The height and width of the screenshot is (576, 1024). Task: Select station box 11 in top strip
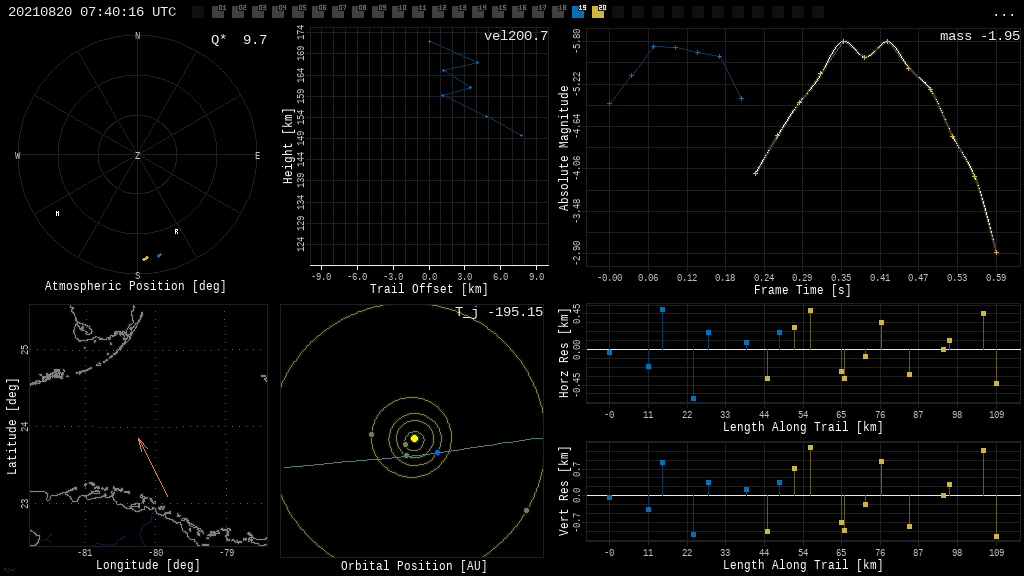[x=418, y=11]
